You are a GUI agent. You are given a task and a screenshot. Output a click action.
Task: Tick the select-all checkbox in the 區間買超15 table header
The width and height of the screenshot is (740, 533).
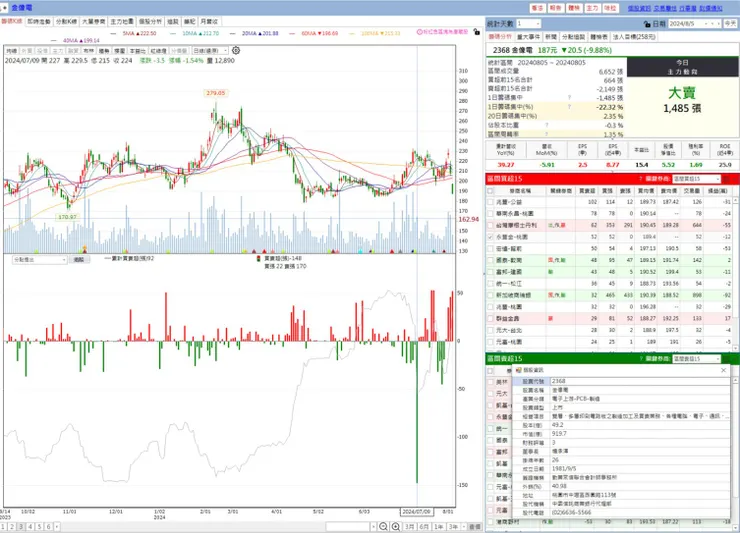491,191
